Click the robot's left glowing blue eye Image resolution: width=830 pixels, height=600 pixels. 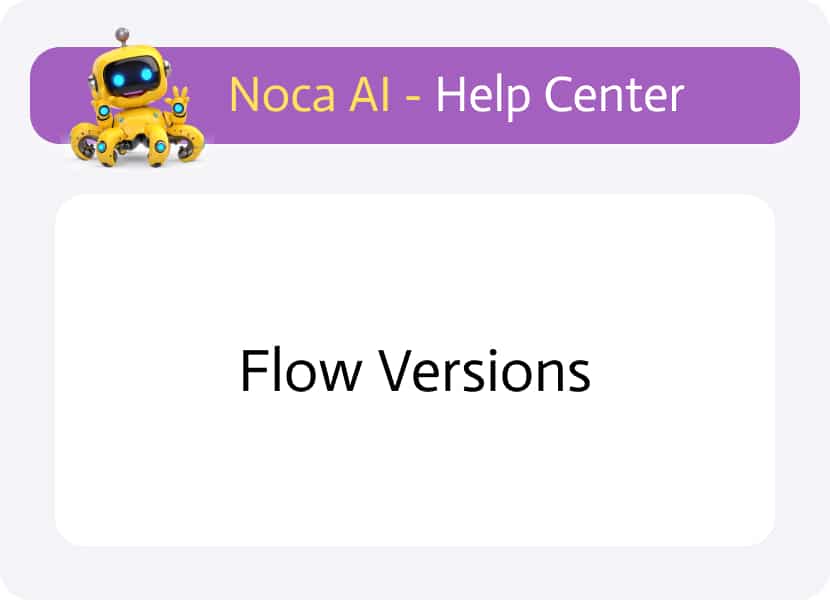[118, 80]
